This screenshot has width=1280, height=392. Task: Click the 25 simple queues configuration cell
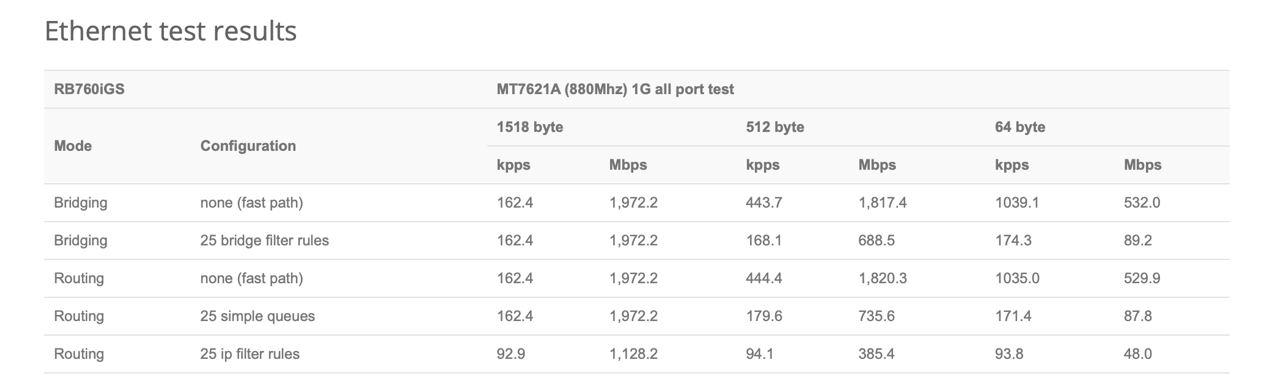(258, 316)
